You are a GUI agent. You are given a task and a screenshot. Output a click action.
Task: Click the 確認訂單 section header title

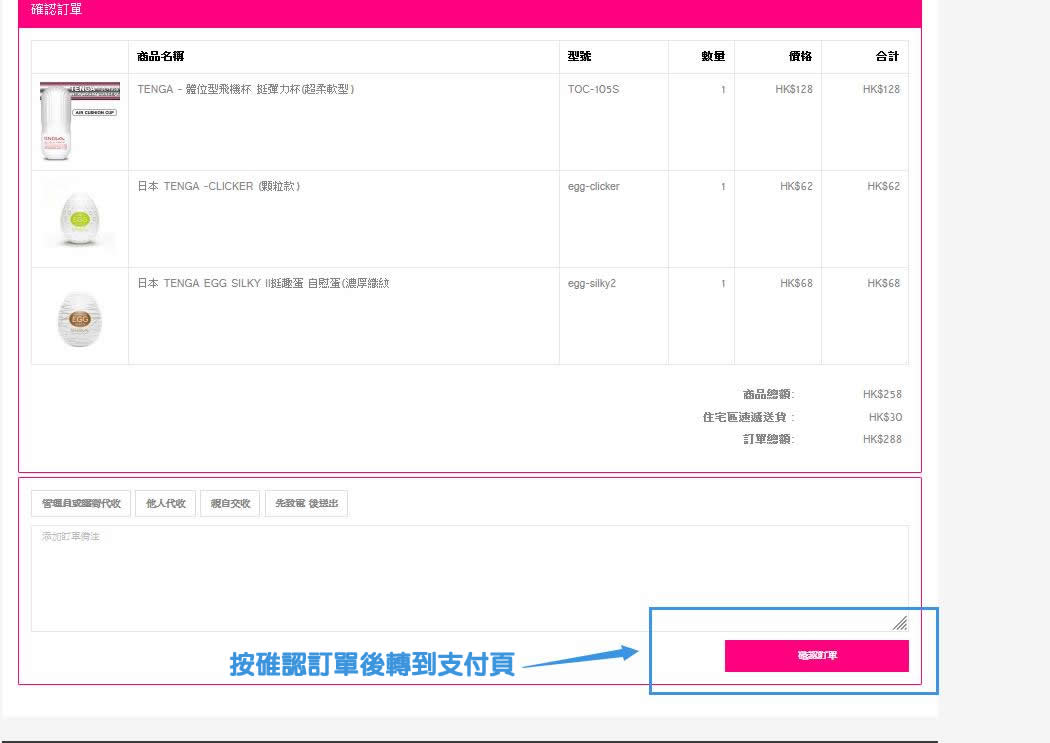57,9
